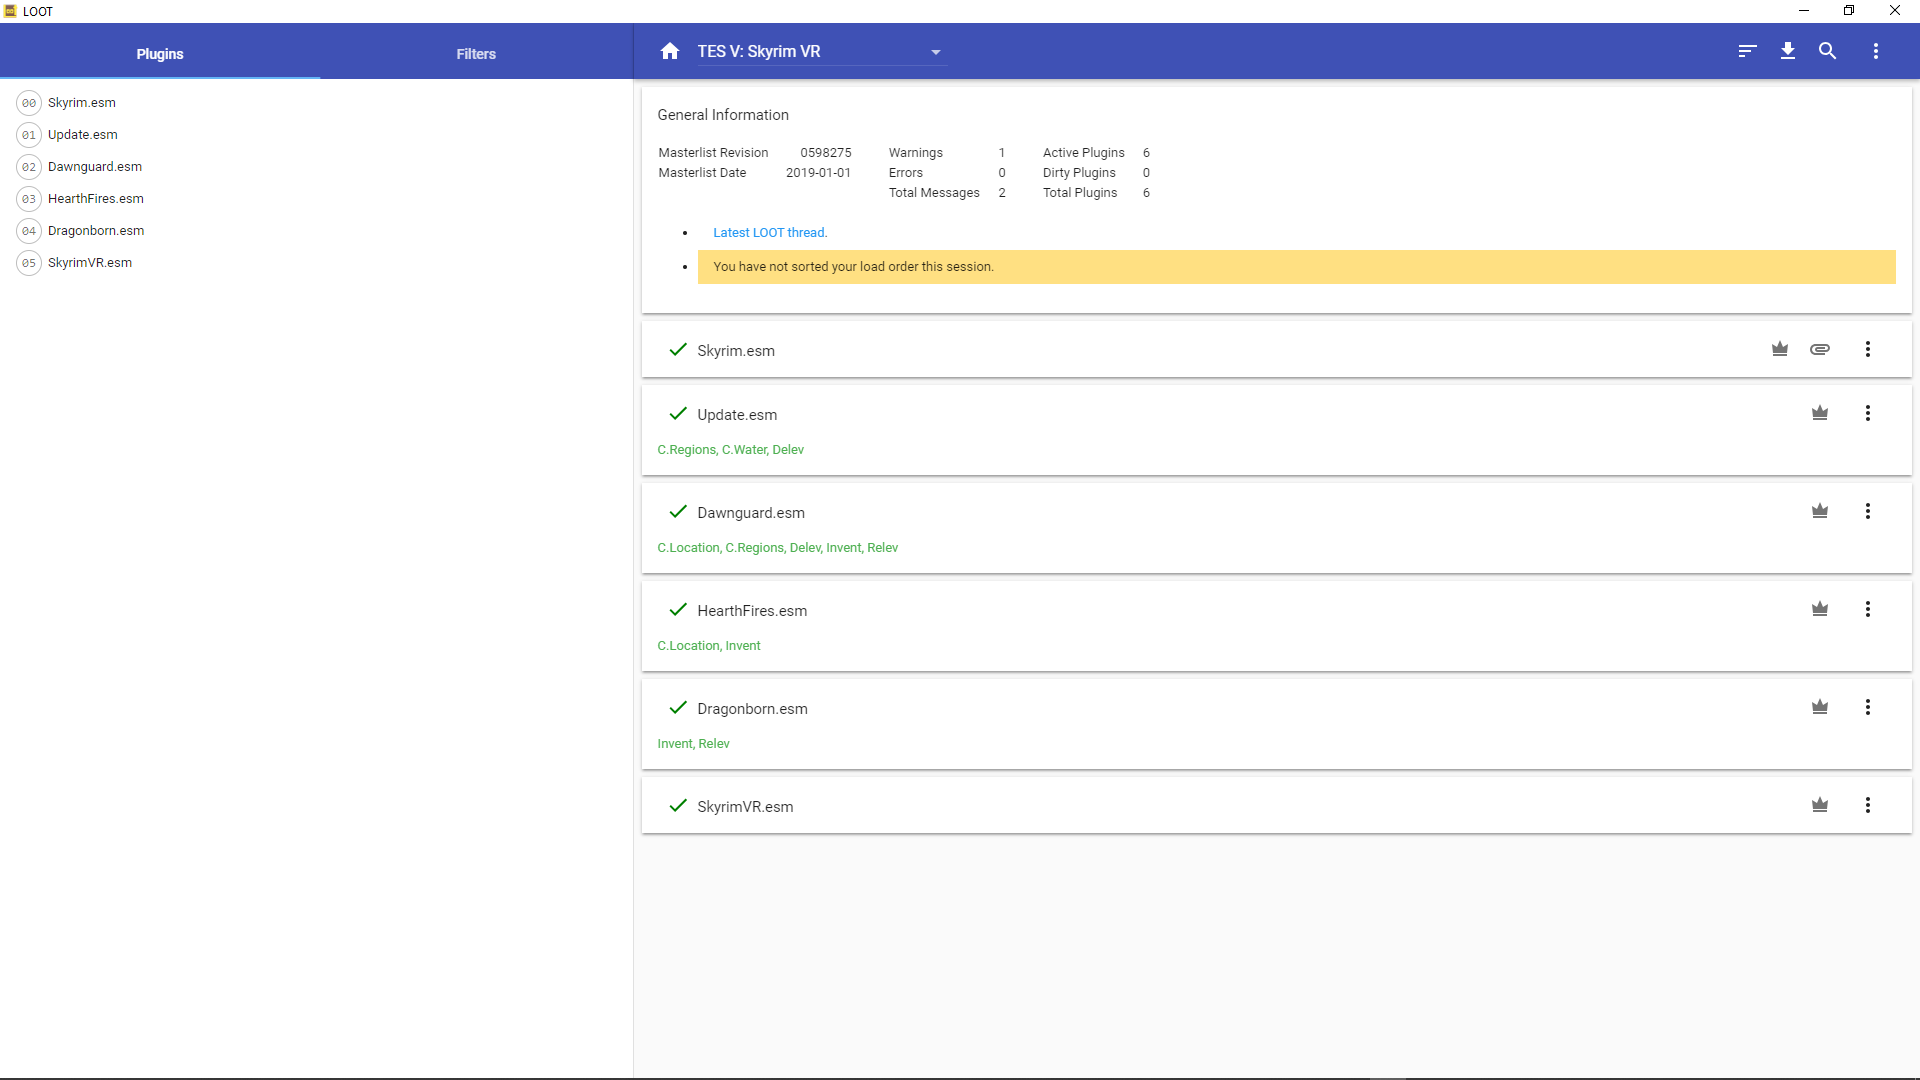Click the green checkmark on the HearthFires.esm card

pyautogui.click(x=678, y=609)
